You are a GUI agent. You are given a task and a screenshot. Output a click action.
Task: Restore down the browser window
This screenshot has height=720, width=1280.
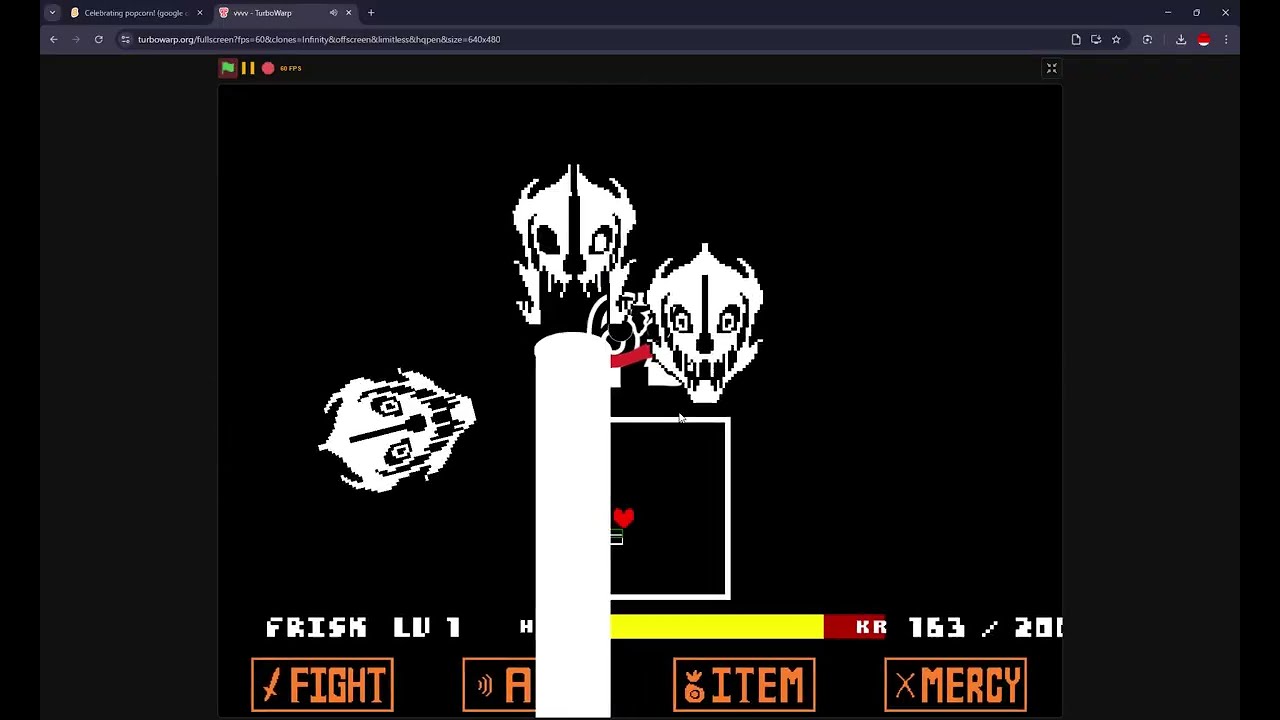click(x=1196, y=13)
